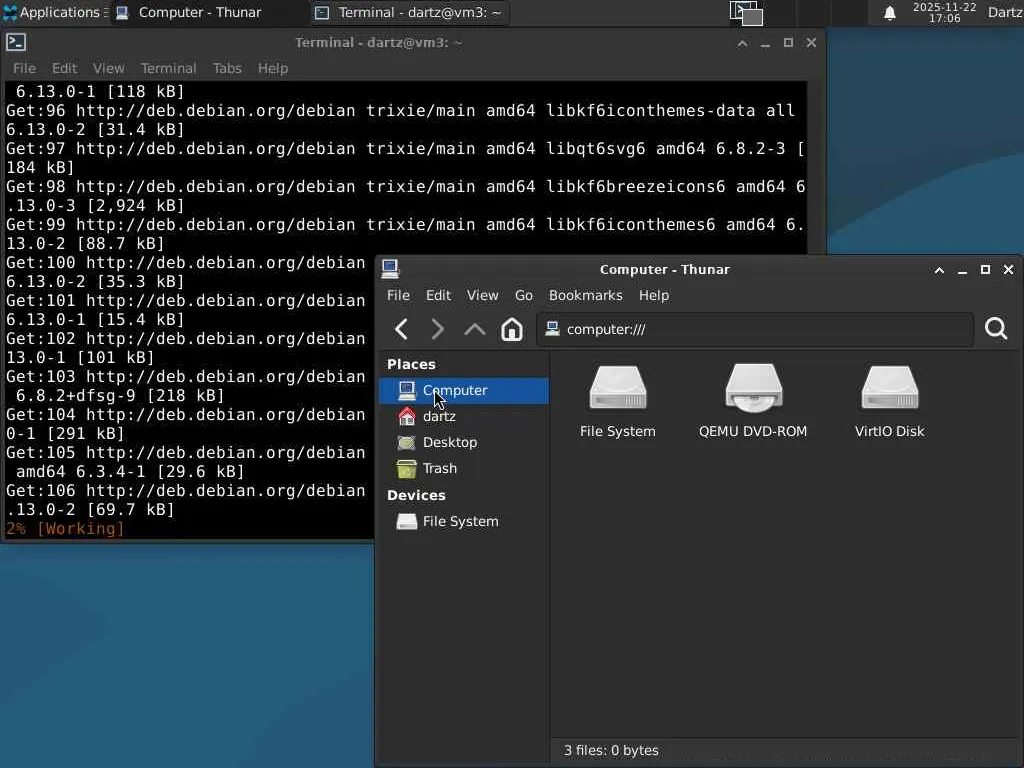Click the '2% [Working]' progress line in terminal
The height and width of the screenshot is (768, 1024).
click(x=65, y=528)
